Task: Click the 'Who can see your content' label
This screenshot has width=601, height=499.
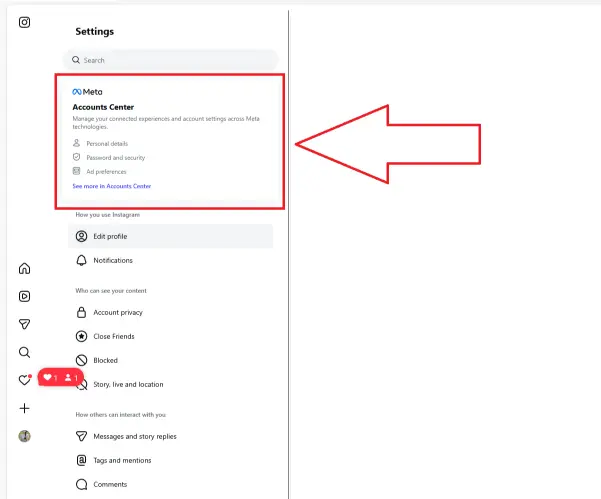Action: [x=111, y=291]
